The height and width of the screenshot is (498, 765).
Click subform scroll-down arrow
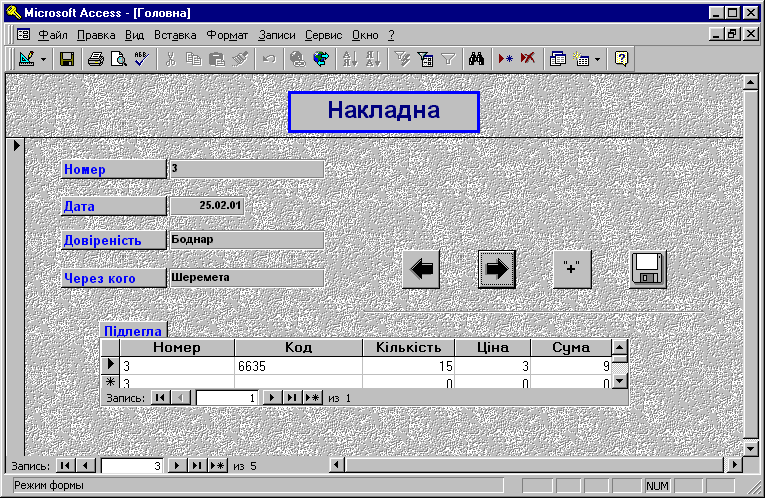[619, 381]
